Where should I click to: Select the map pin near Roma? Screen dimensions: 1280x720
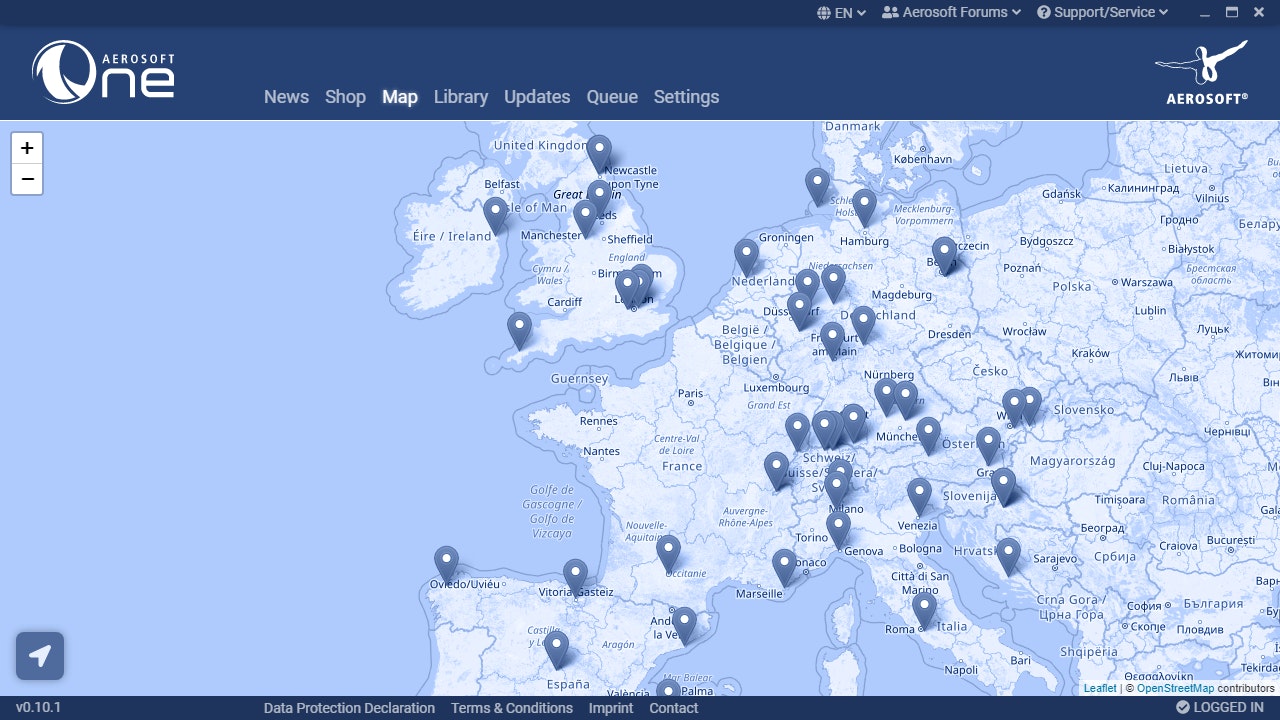tap(924, 607)
